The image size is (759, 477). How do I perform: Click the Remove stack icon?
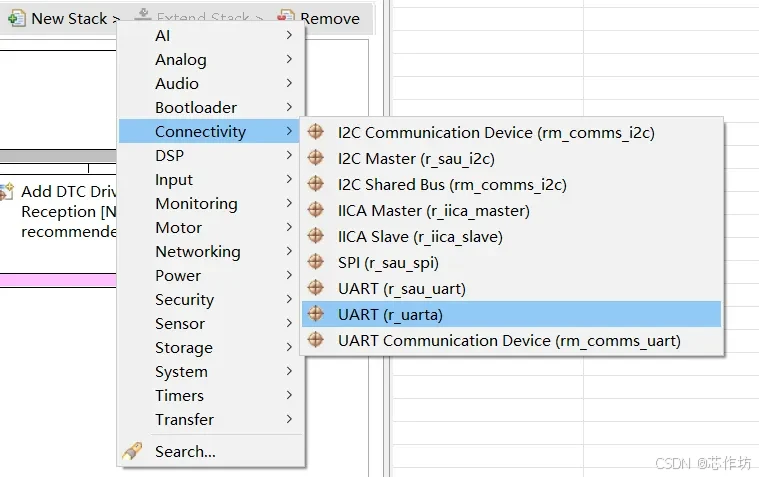pos(286,15)
